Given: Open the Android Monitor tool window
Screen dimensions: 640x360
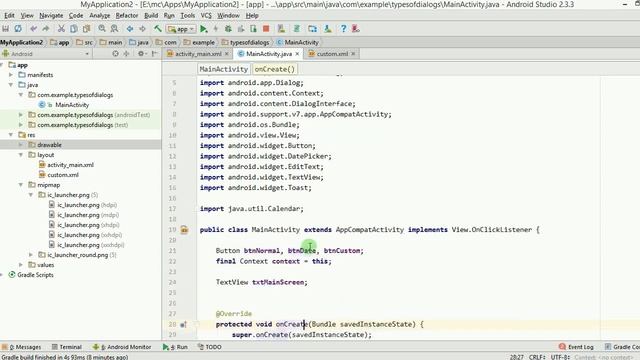Looking at the screenshot, I should pyautogui.click(x=122, y=347).
